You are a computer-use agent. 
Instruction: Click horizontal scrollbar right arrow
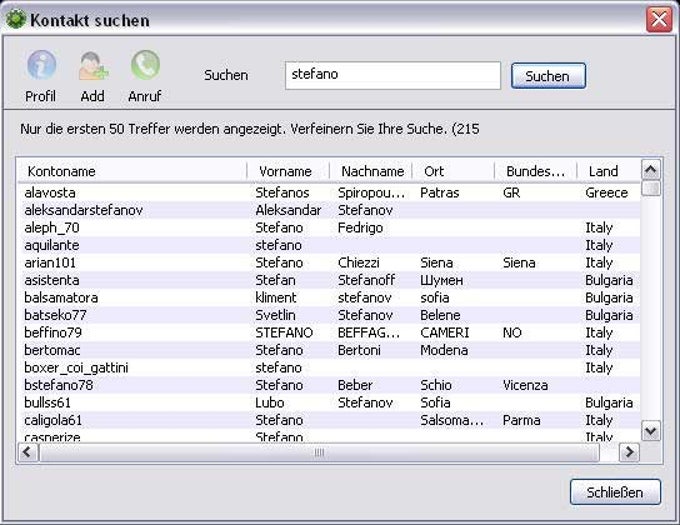coord(629,452)
